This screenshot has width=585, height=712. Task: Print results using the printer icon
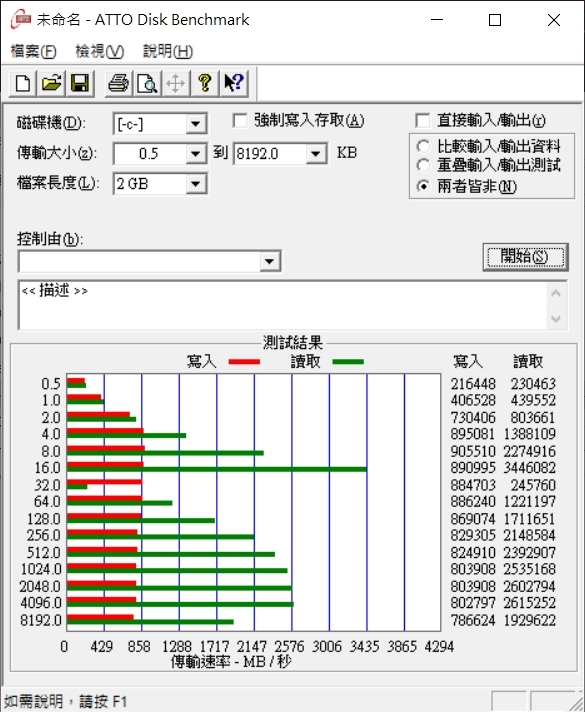point(119,84)
